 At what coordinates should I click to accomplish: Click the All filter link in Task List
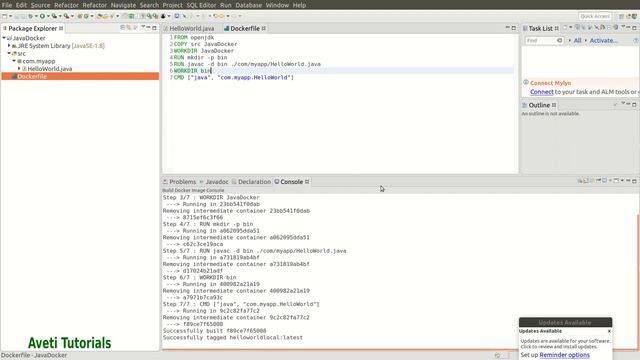[x=577, y=40]
